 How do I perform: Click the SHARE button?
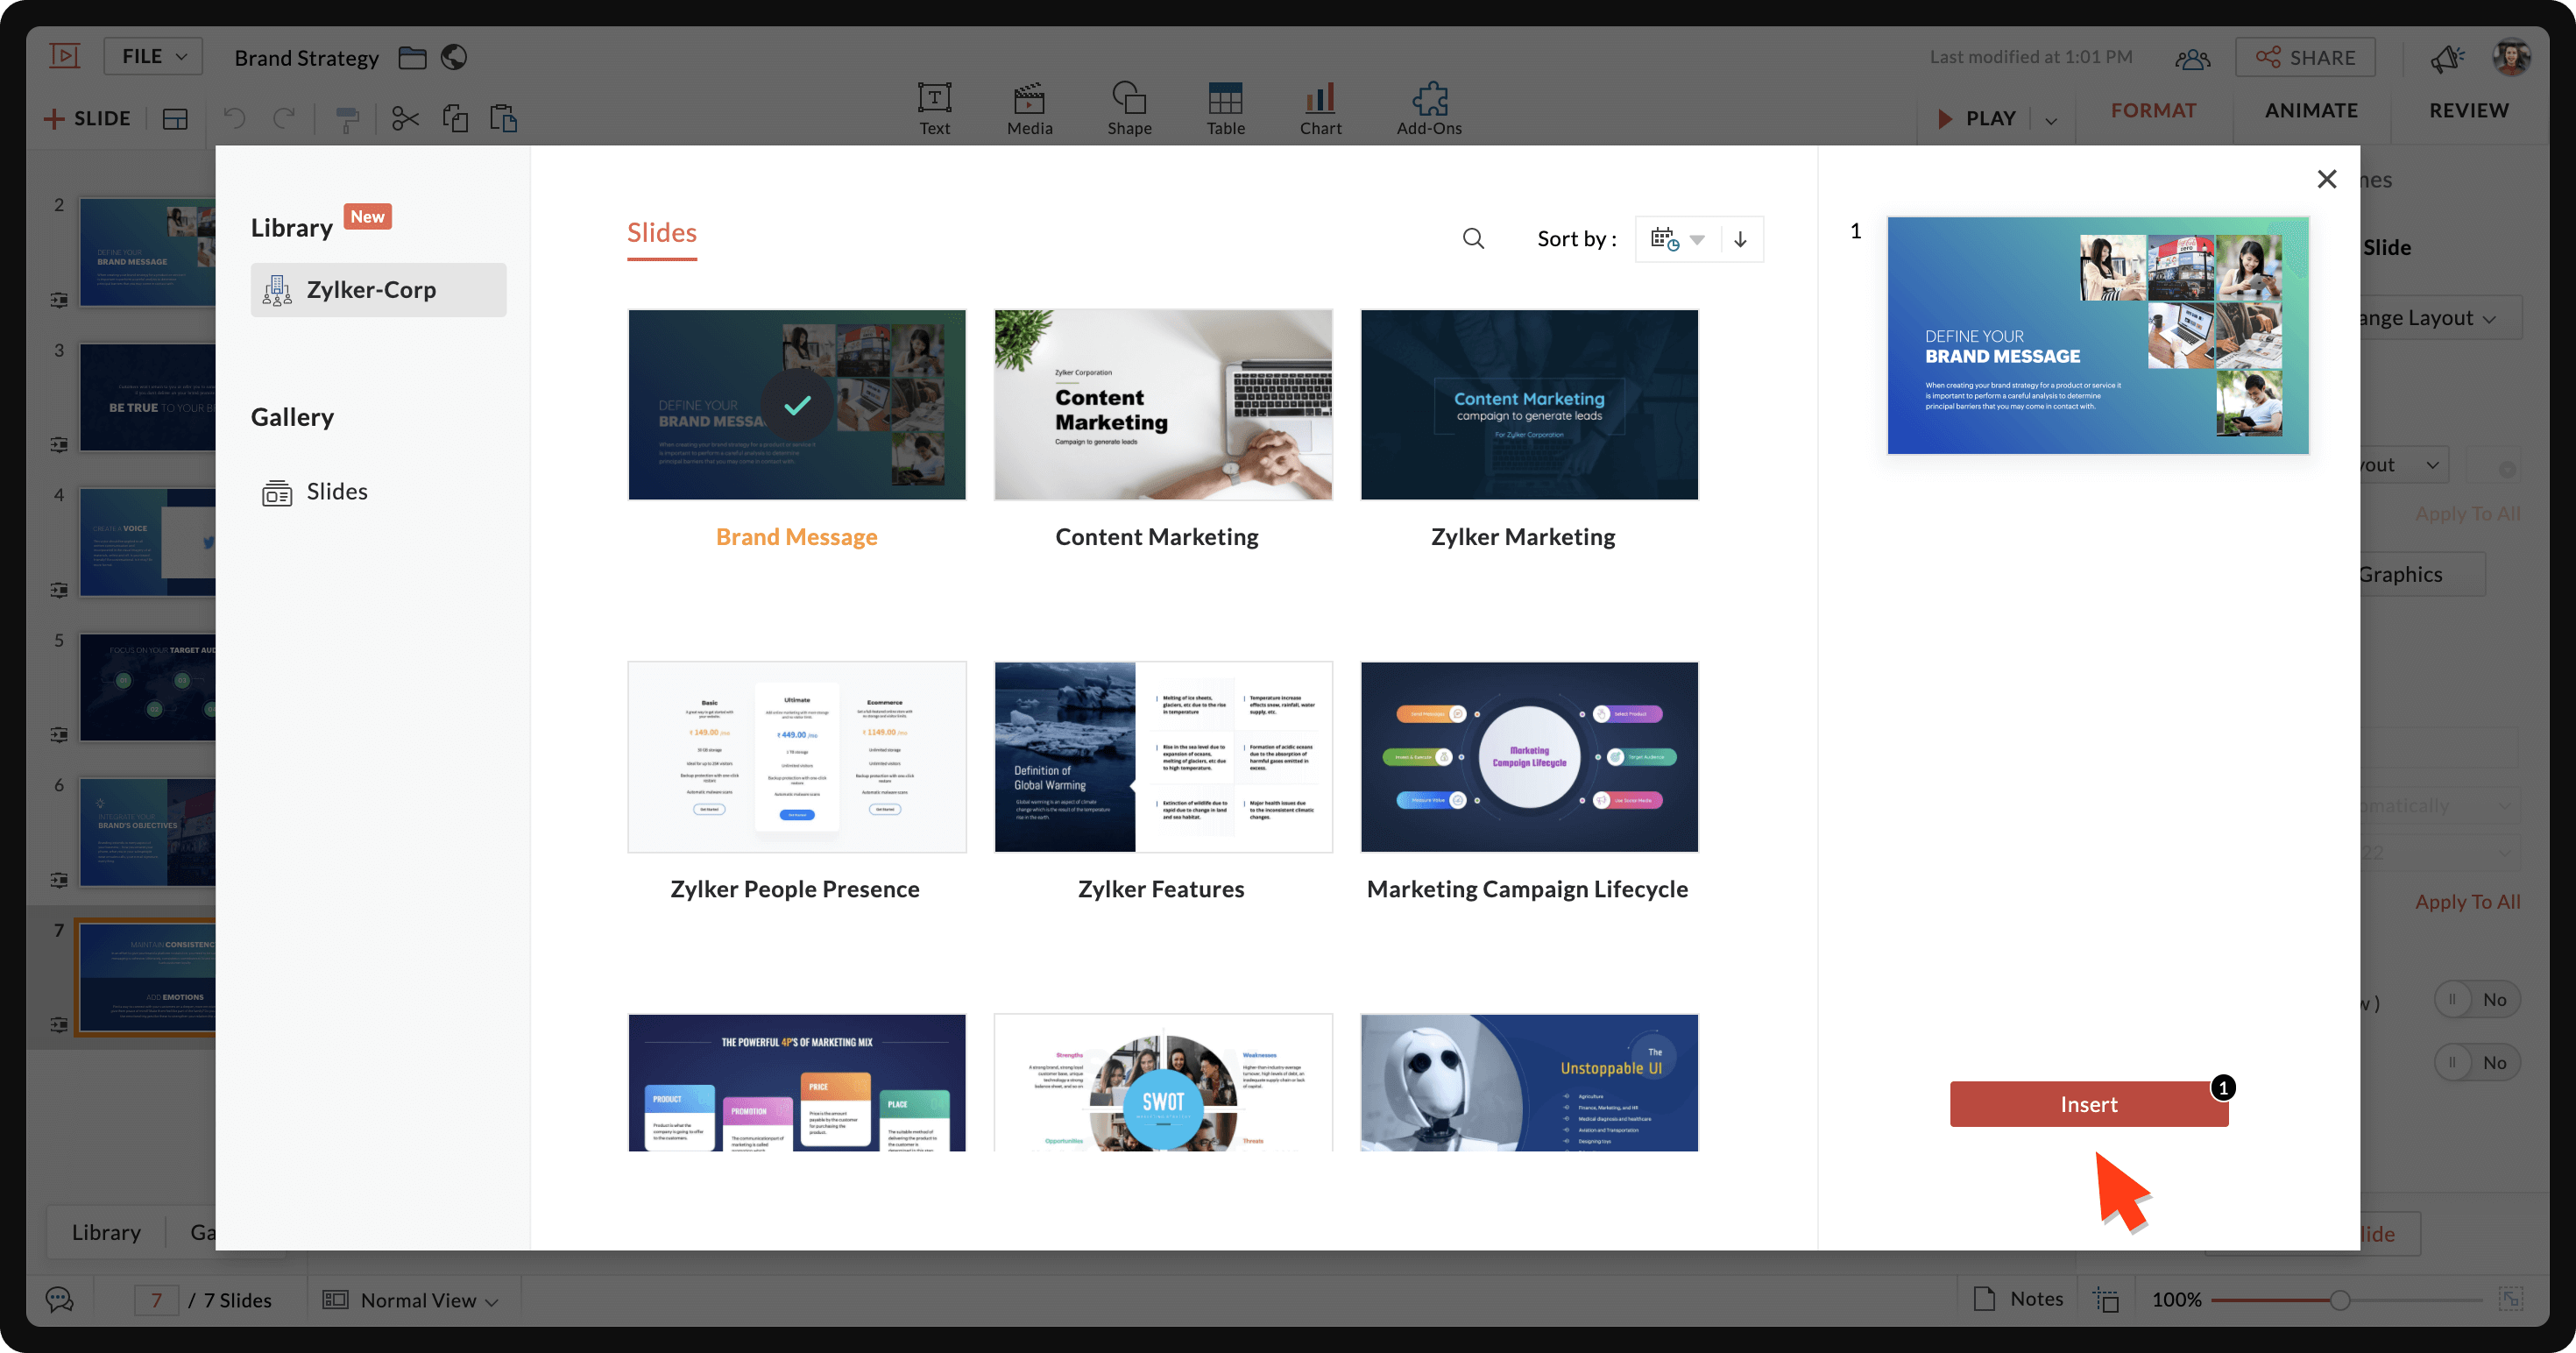2305,58
